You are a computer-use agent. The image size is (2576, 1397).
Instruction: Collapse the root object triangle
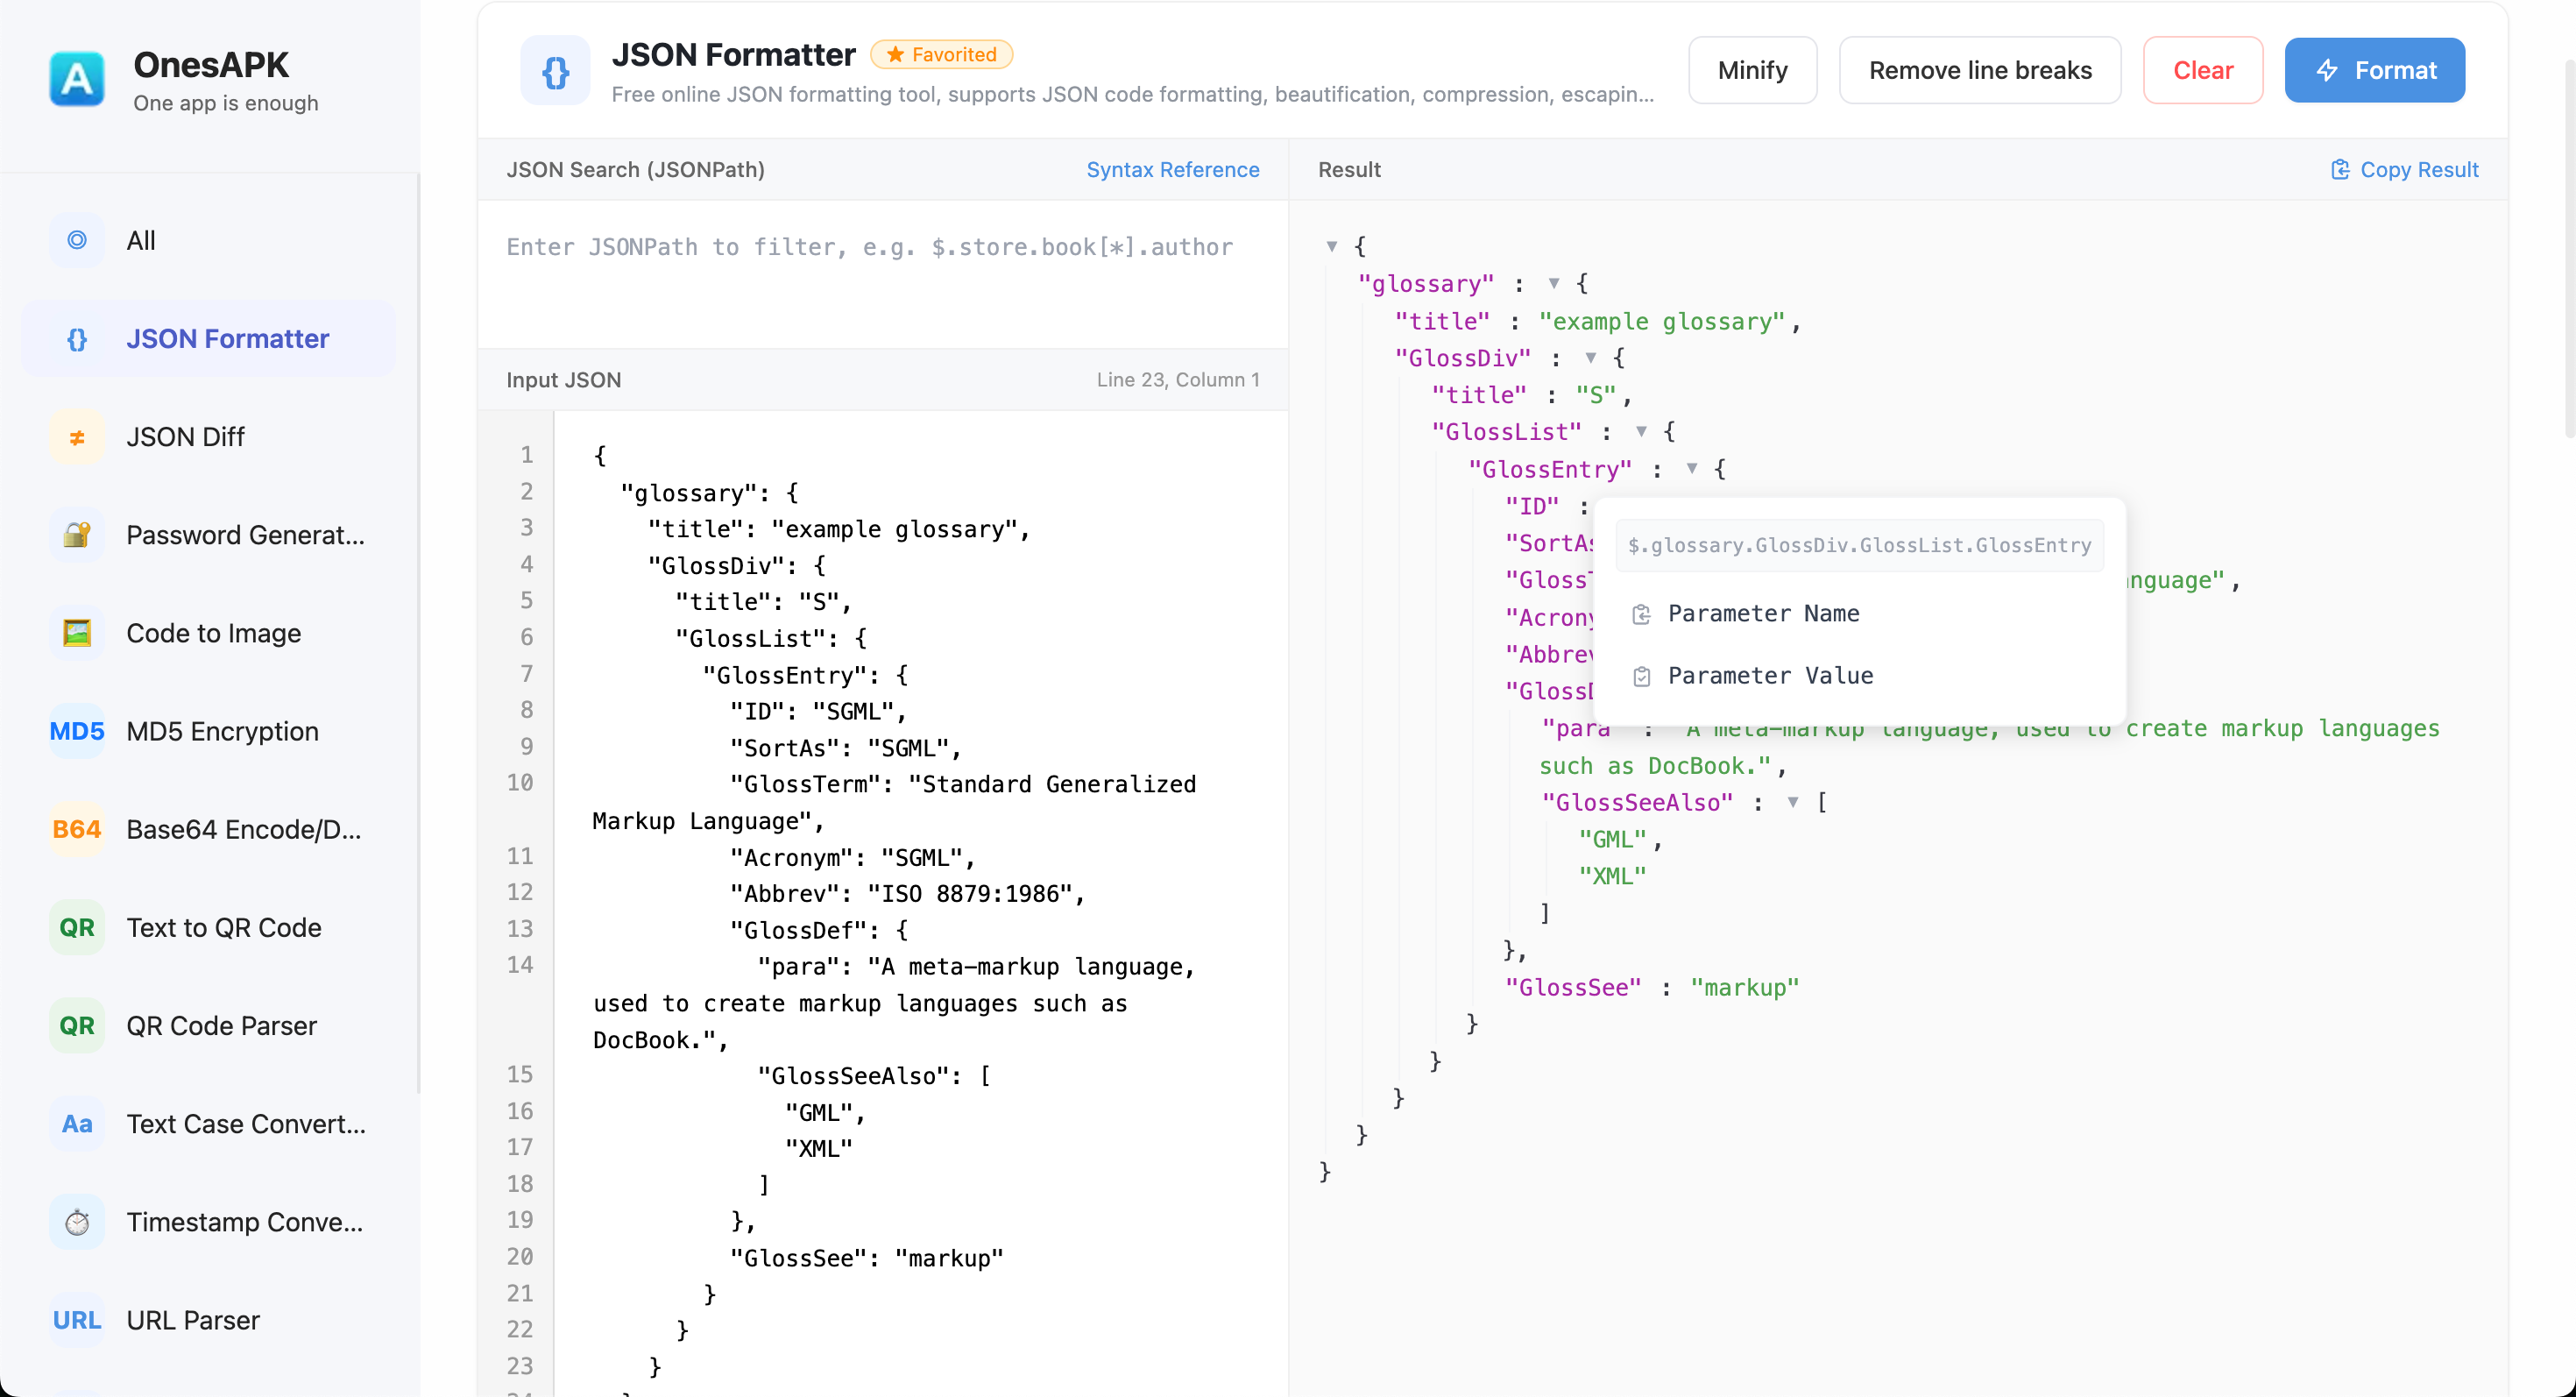[1332, 246]
